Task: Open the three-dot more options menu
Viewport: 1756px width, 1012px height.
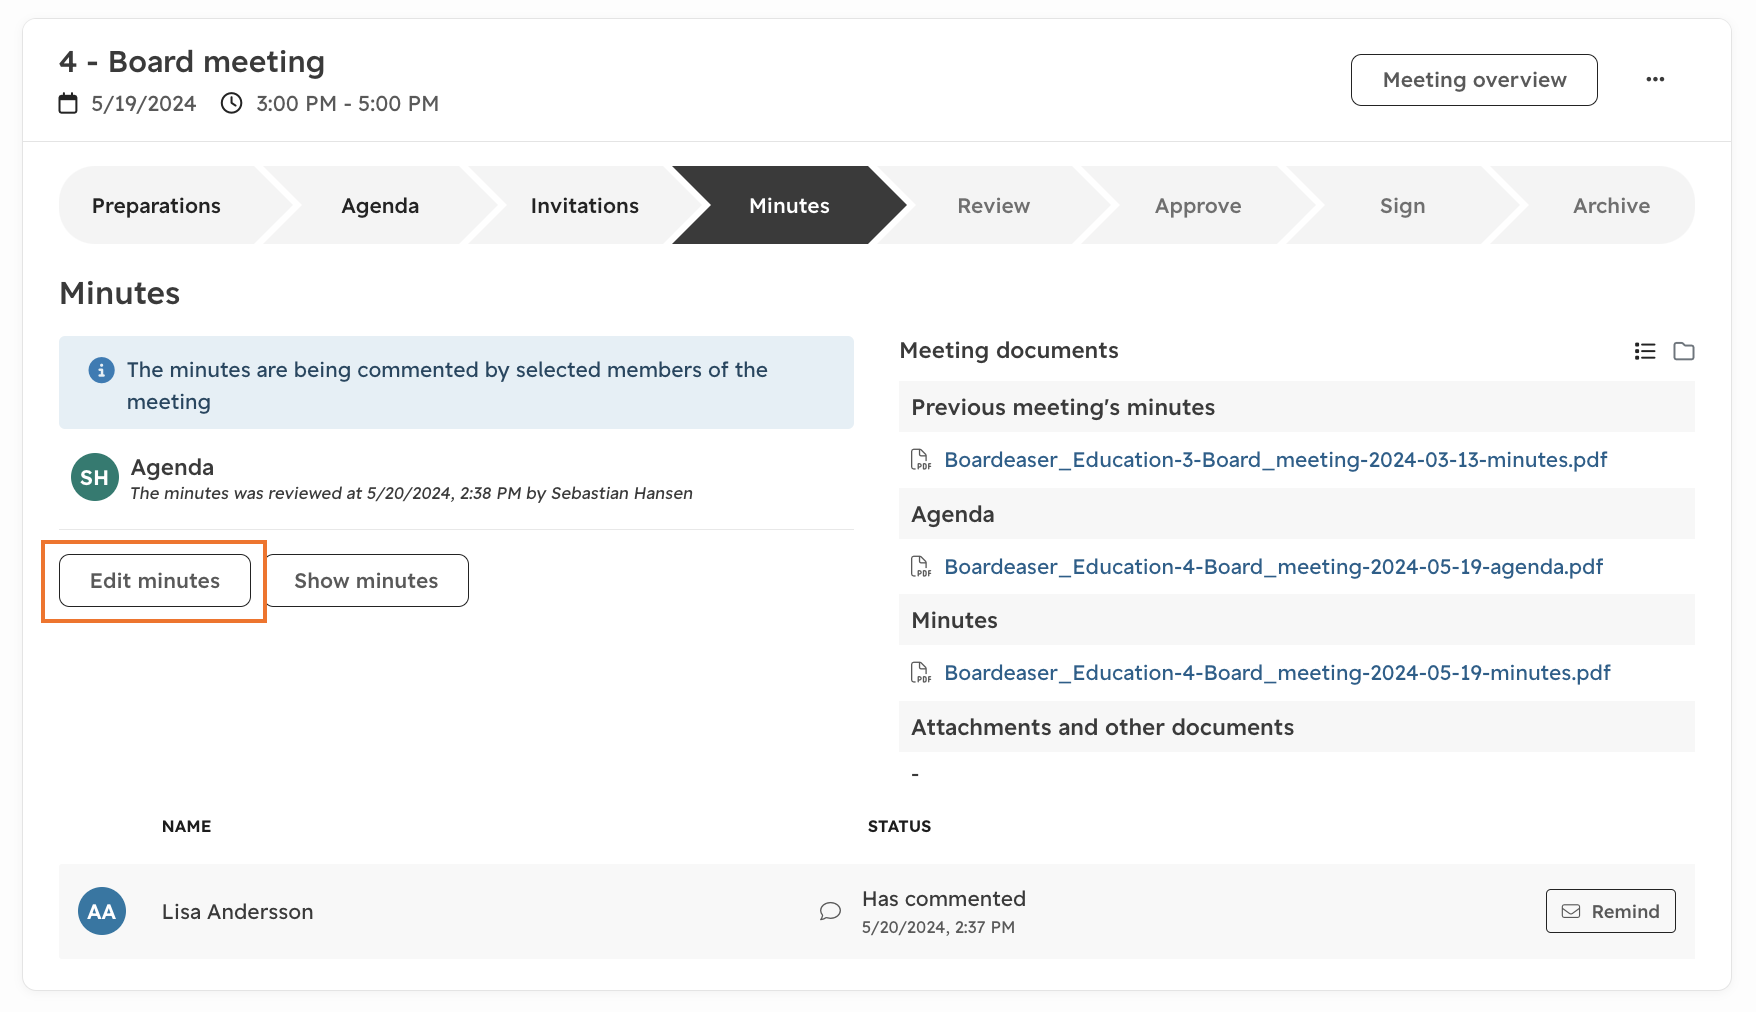Action: click(x=1655, y=80)
